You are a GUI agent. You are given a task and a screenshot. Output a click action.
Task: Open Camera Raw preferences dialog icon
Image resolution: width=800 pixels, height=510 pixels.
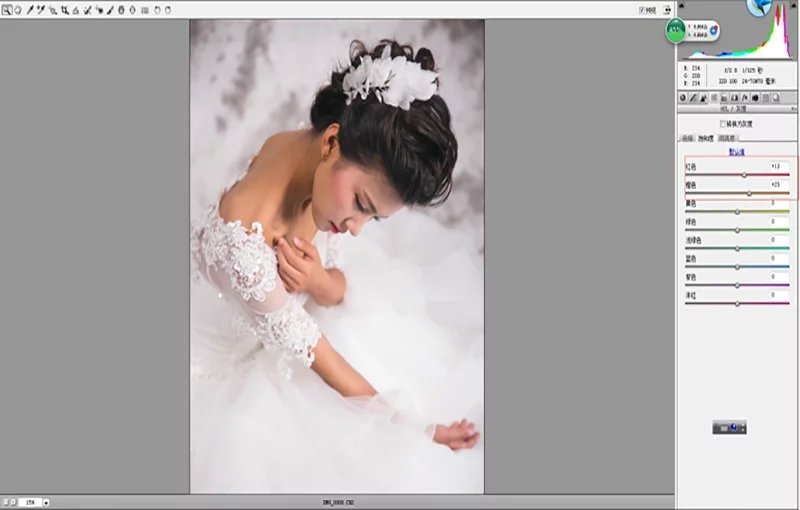(x=145, y=10)
